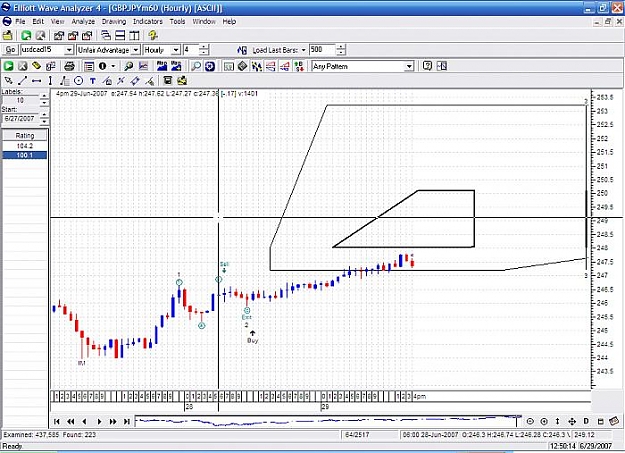
Task: Print the chart using printer icon
Action: [69, 66]
